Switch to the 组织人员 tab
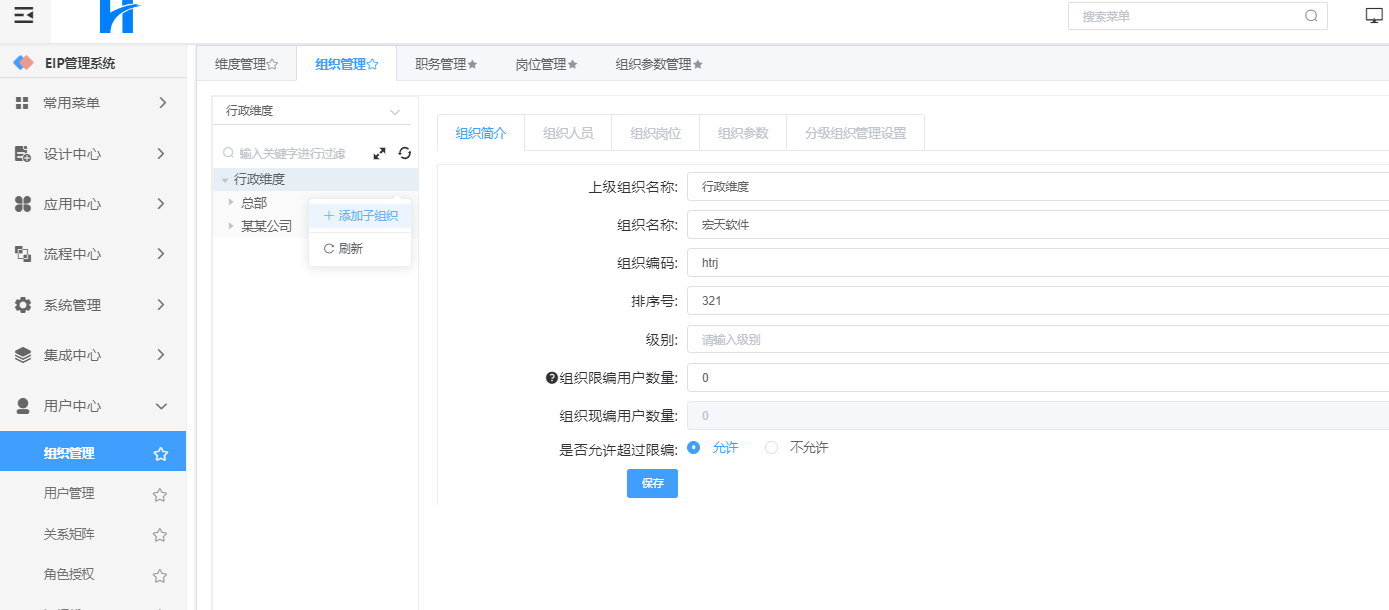The height and width of the screenshot is (610, 1389). tap(568, 133)
